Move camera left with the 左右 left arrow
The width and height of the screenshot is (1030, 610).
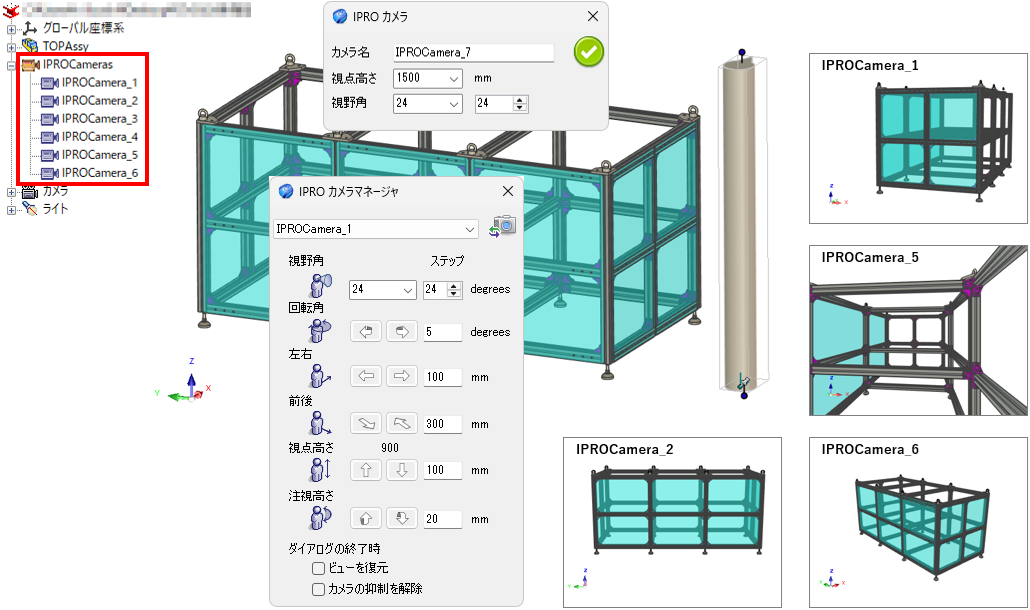(366, 376)
